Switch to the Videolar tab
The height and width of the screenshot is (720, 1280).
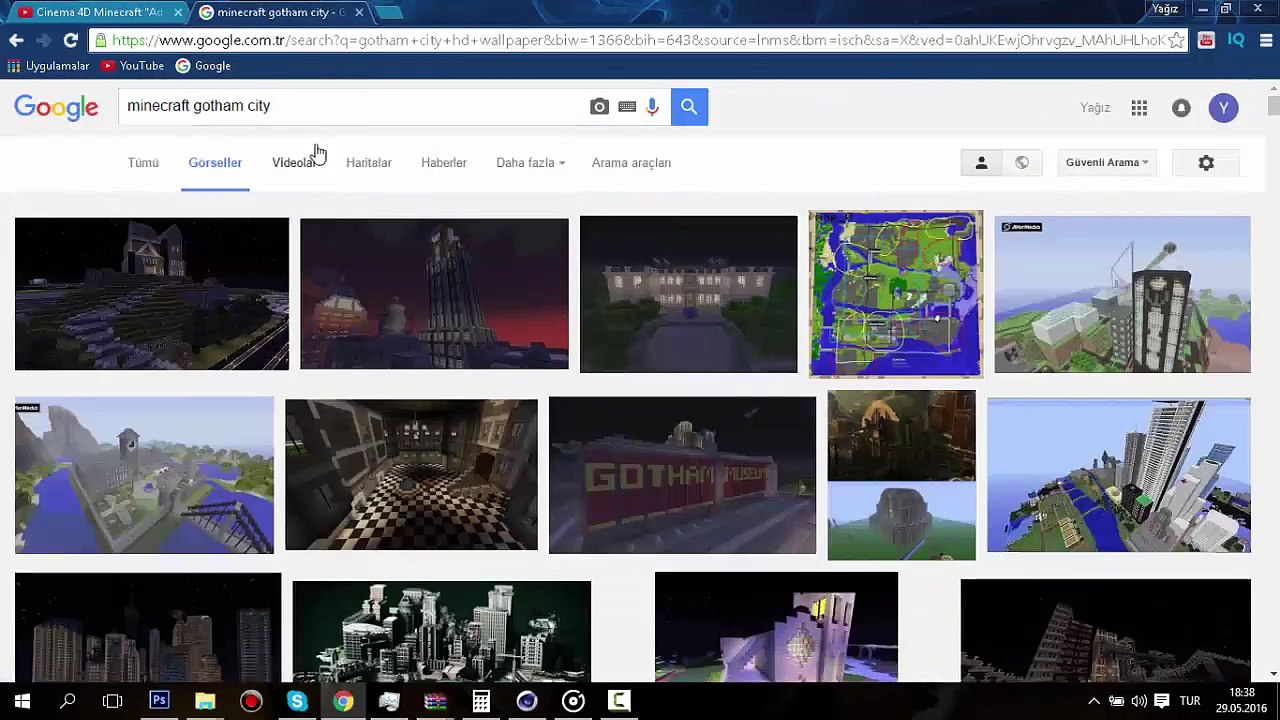(x=294, y=163)
